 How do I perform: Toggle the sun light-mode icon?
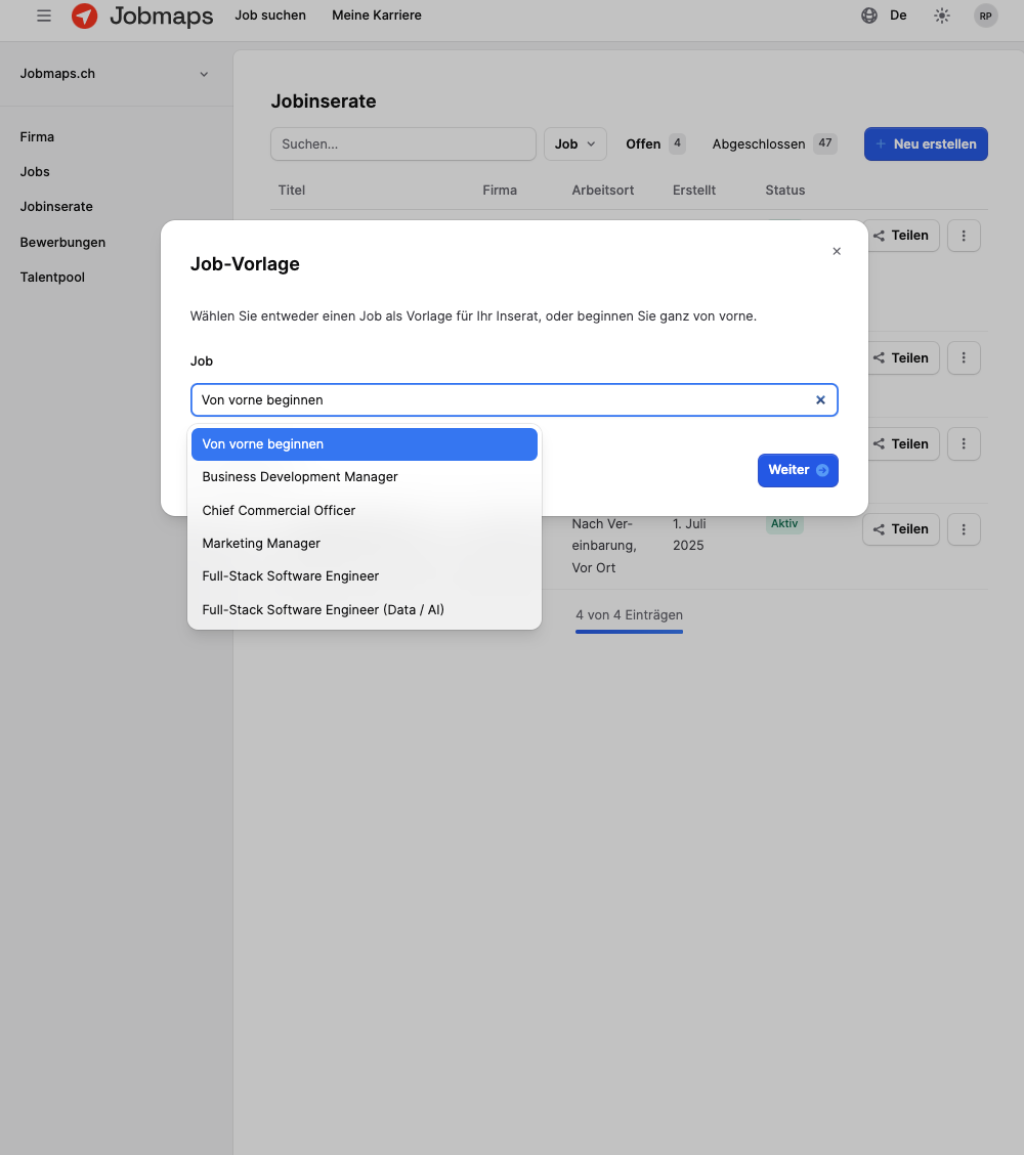pos(941,16)
